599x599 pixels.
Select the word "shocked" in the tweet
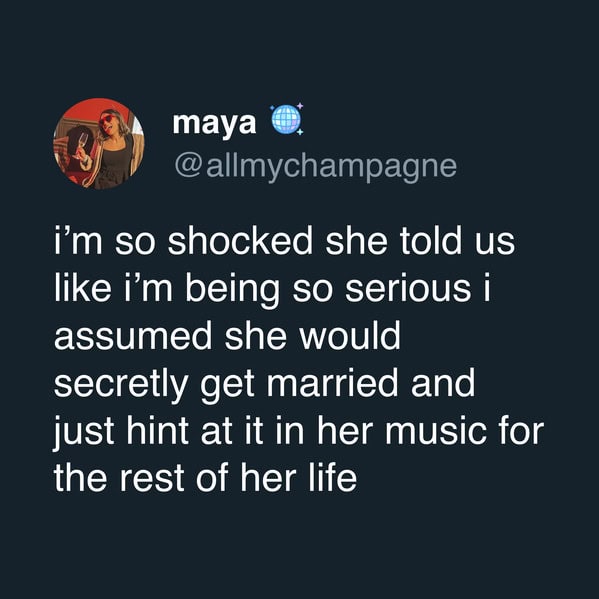coord(240,241)
